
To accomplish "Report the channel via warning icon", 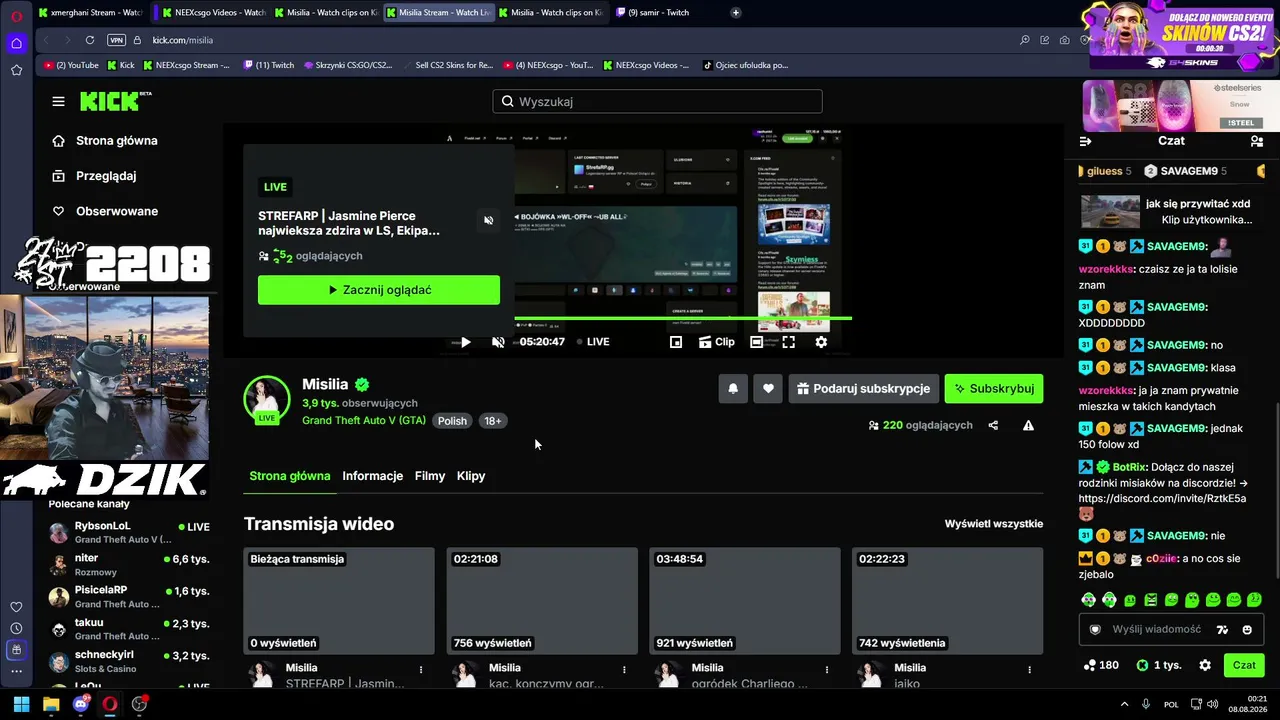I will pyautogui.click(x=1028, y=425).
